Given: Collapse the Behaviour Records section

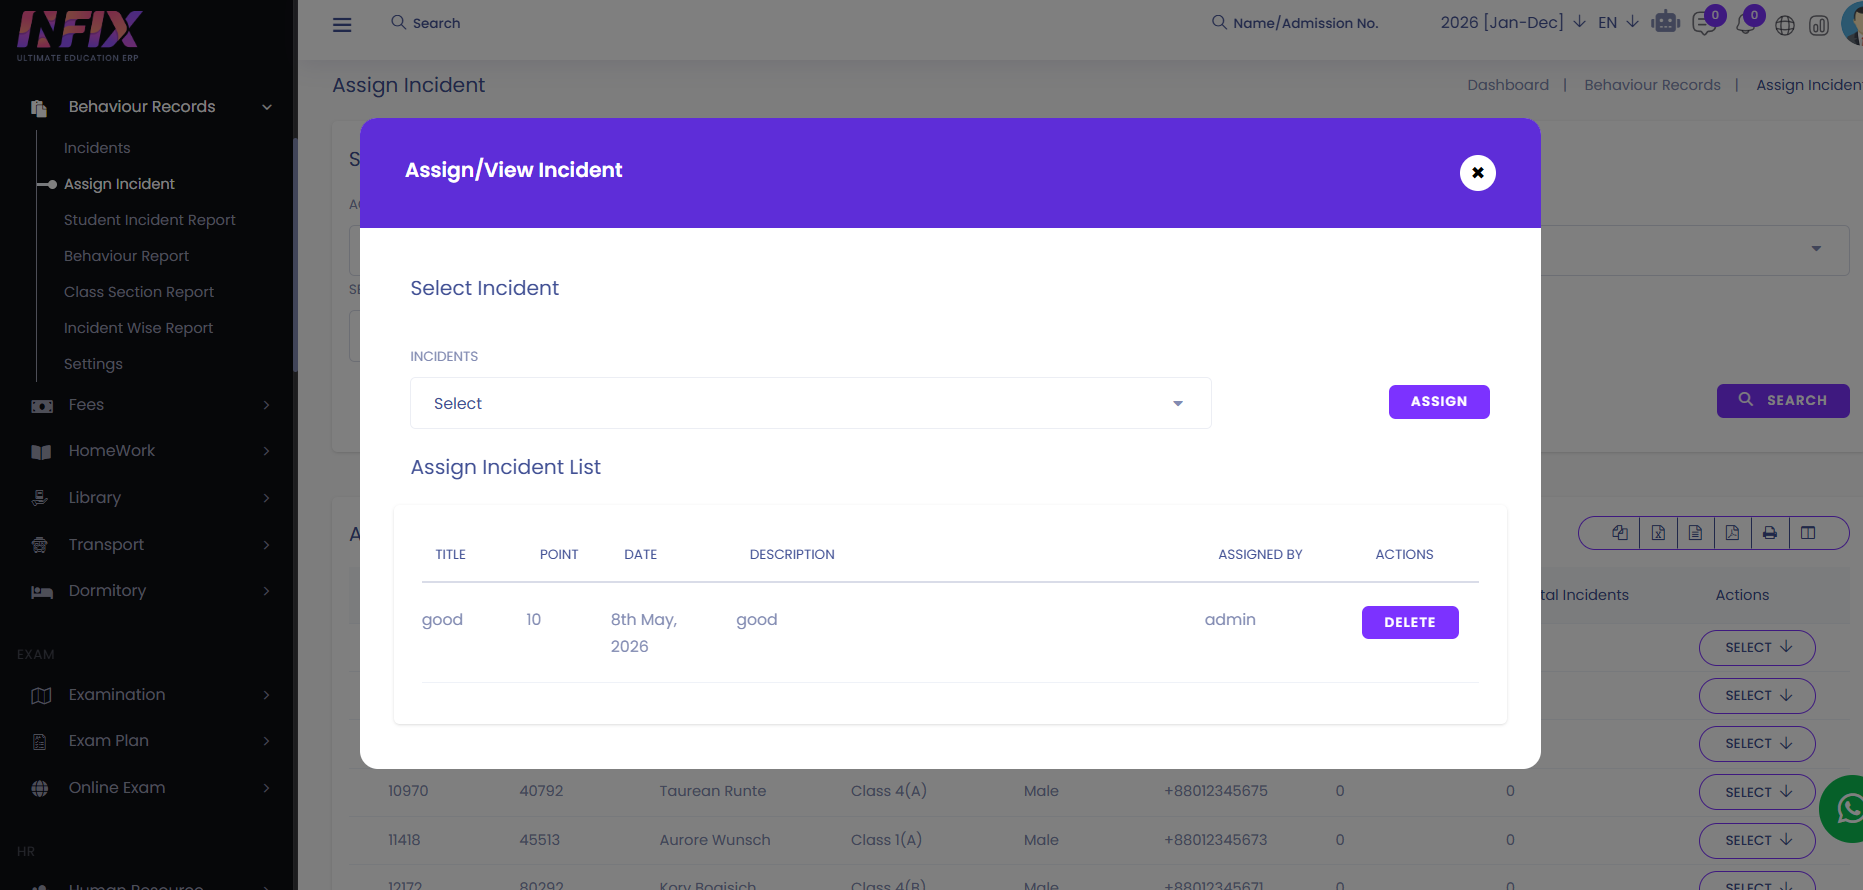Looking at the screenshot, I should pos(150,107).
